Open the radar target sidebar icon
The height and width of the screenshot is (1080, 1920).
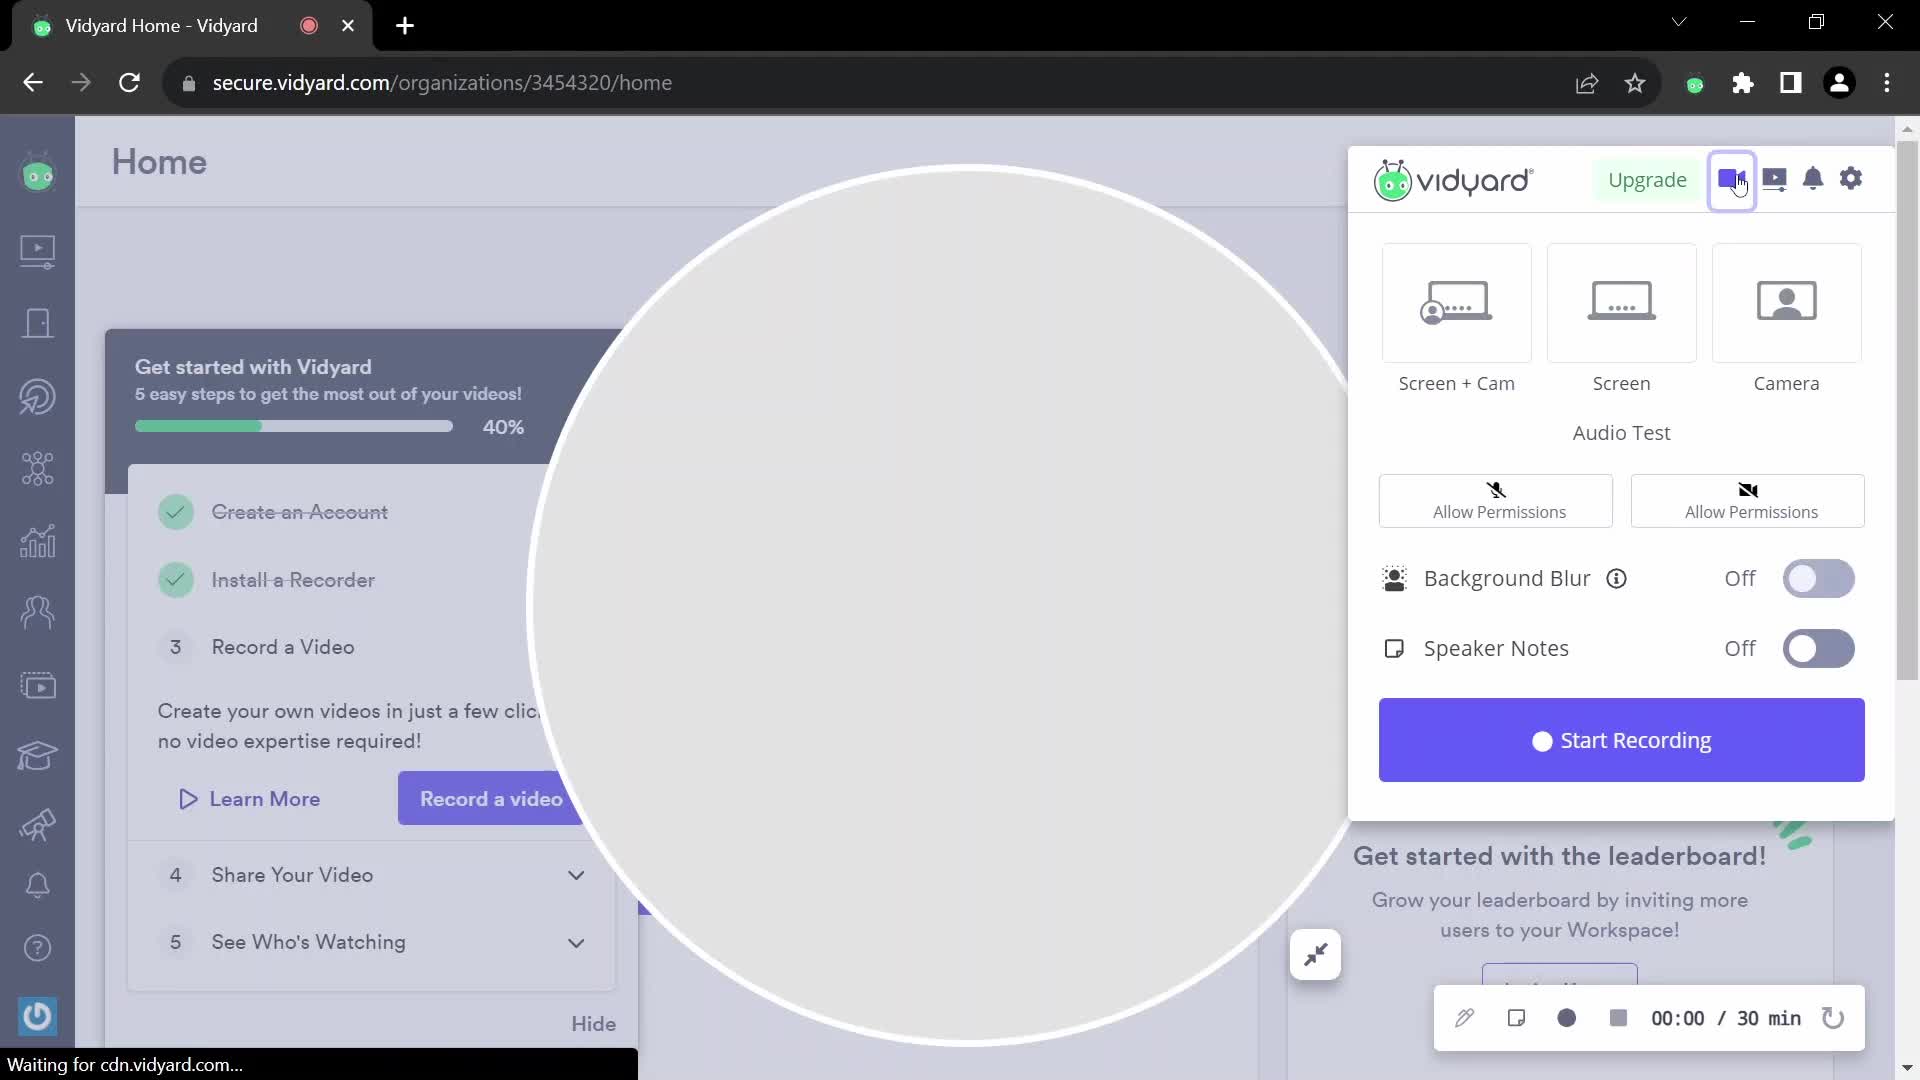click(x=38, y=396)
